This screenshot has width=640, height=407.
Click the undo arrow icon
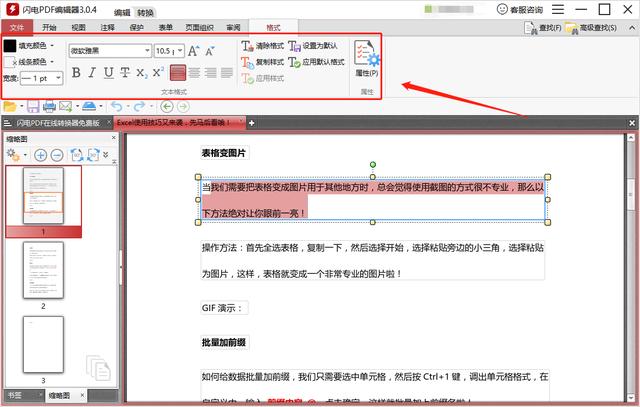[x=117, y=106]
